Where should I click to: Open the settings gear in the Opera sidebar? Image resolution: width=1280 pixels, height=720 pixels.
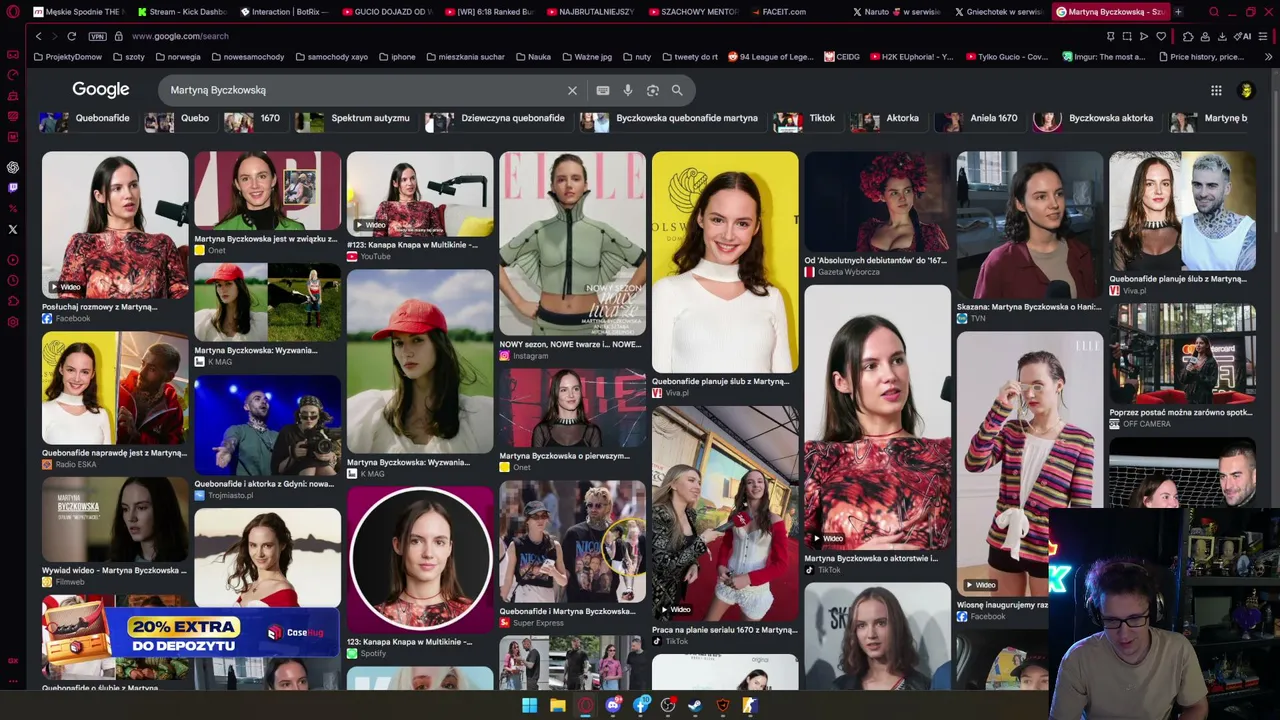(x=13, y=322)
